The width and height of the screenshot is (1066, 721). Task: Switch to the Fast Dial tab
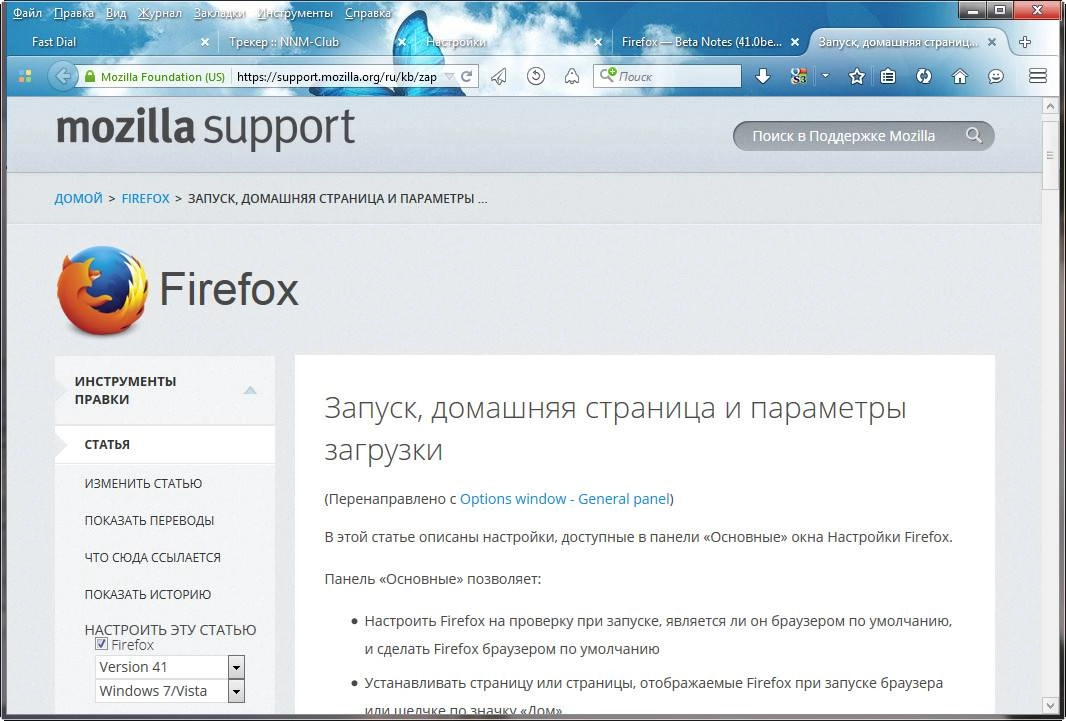click(112, 42)
